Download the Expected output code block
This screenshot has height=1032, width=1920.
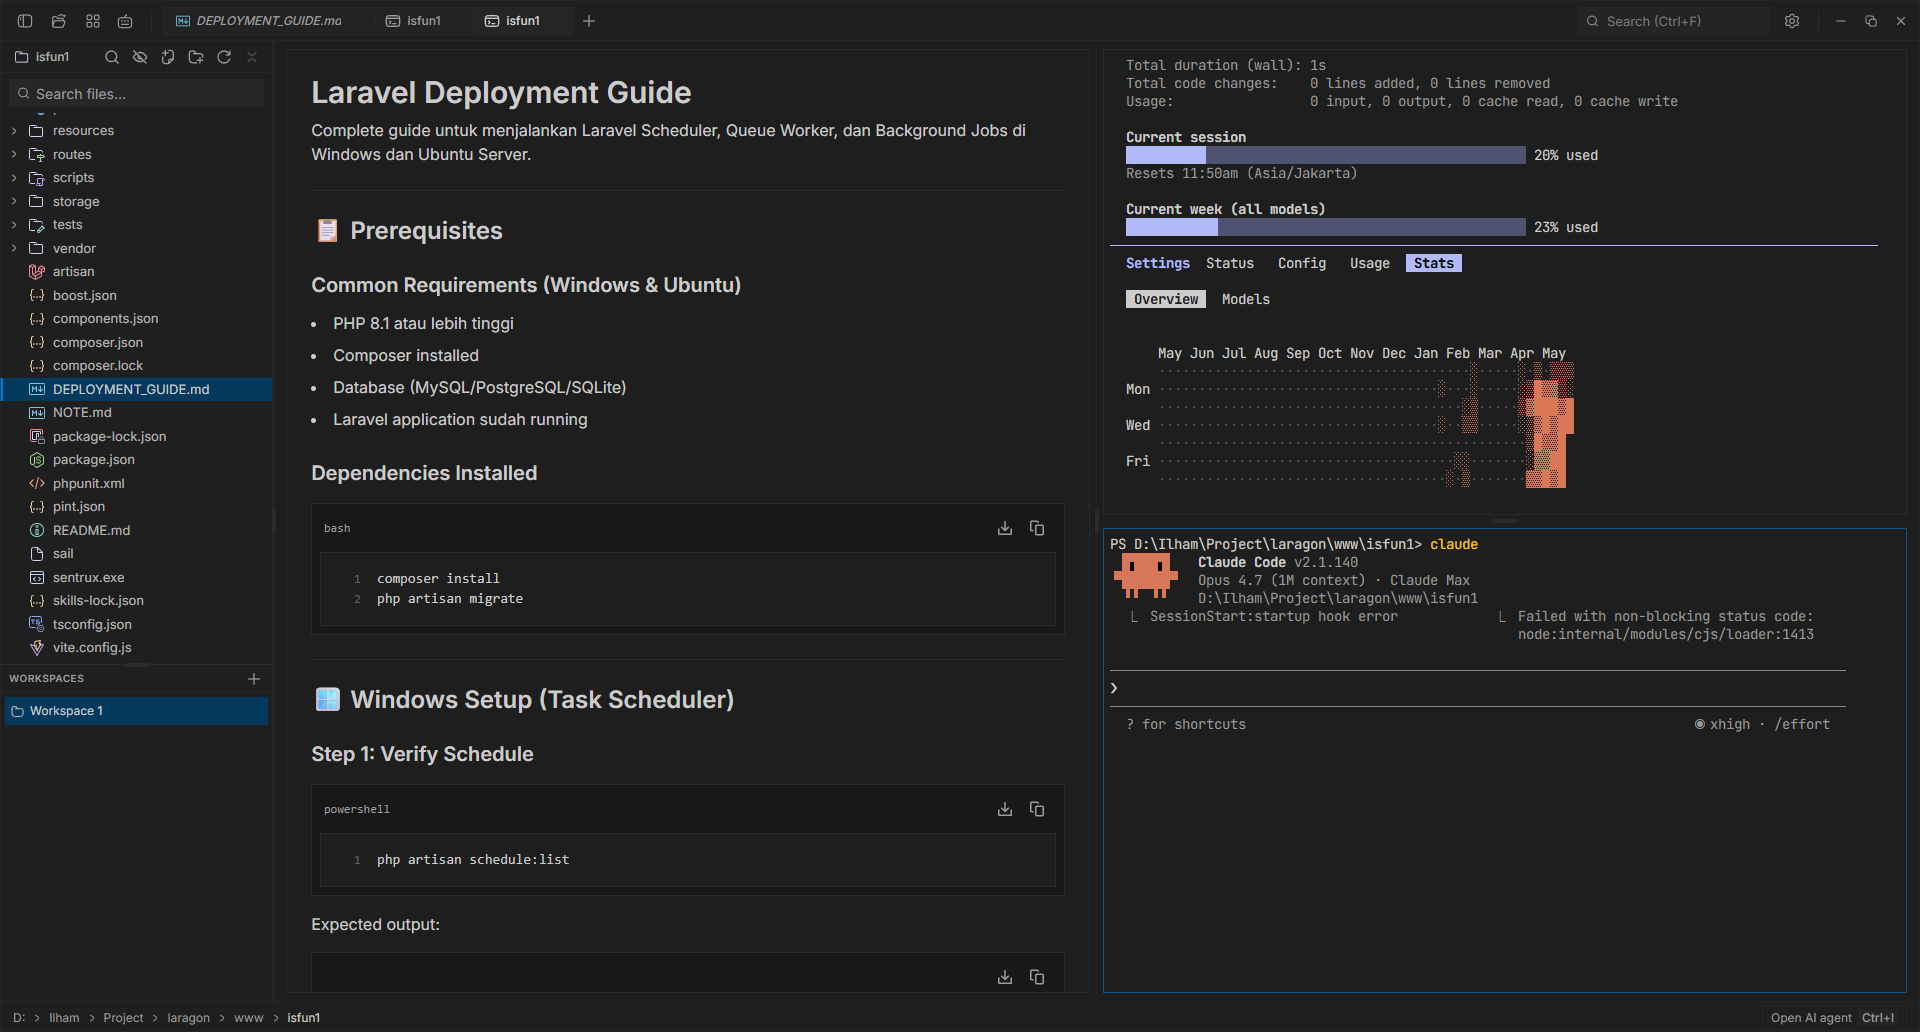(1005, 977)
